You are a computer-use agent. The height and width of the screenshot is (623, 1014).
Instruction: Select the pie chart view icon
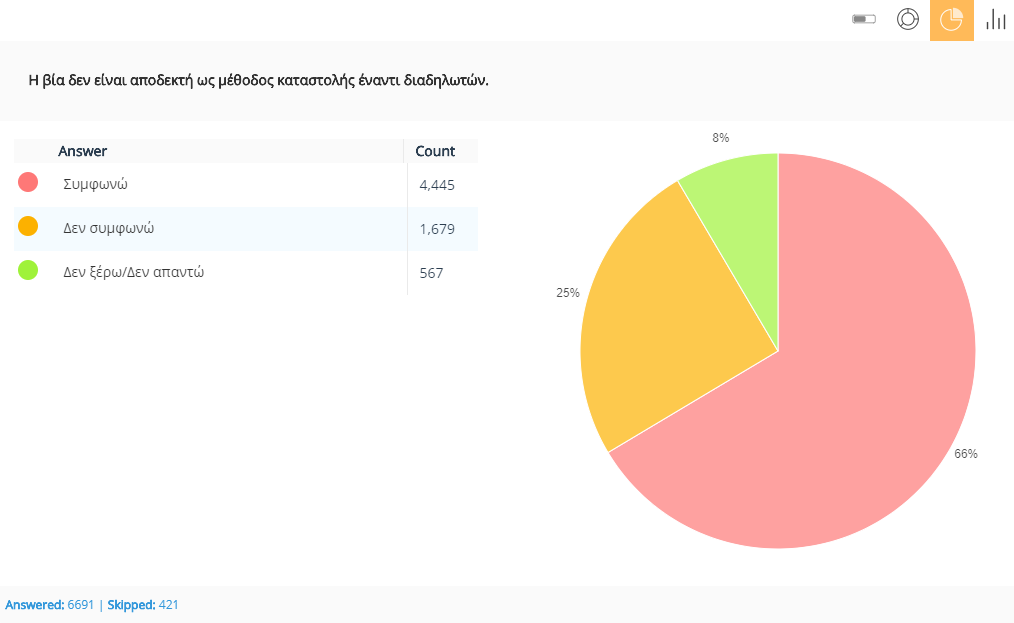951,20
